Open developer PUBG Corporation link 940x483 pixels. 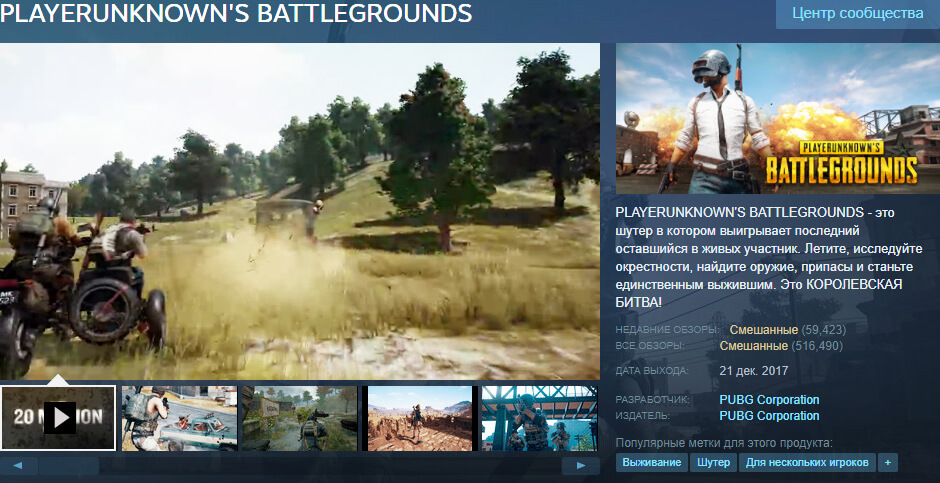pos(769,400)
